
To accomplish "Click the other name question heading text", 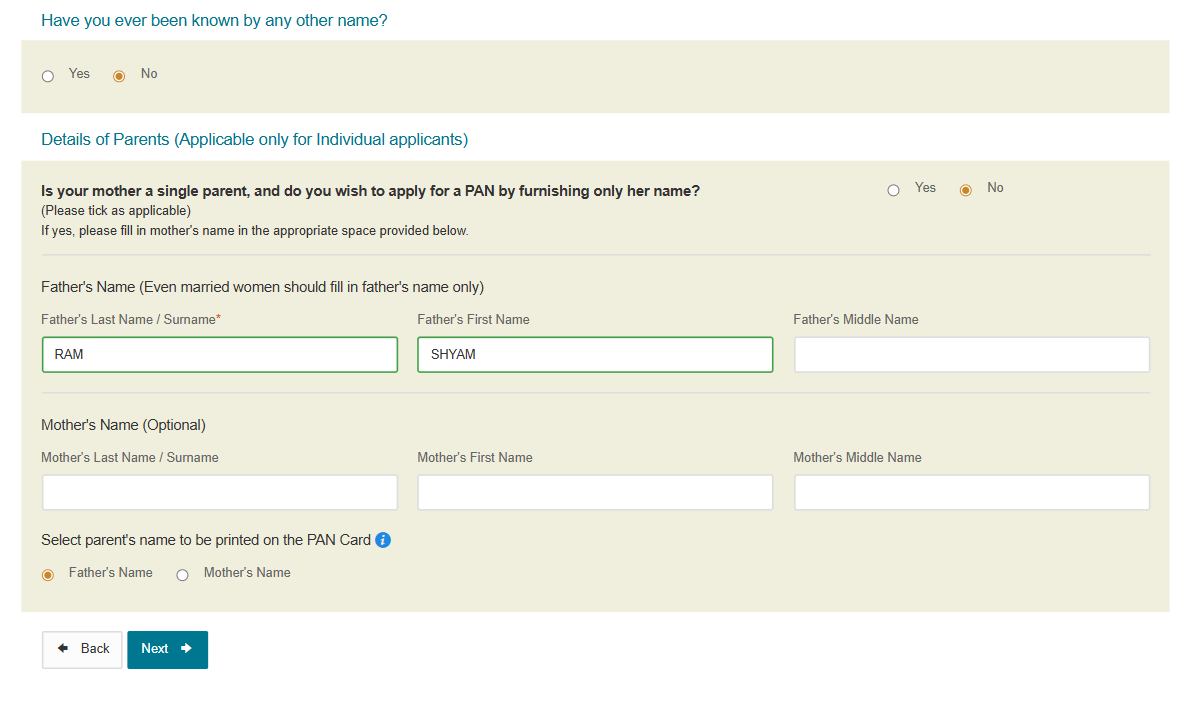I will click(214, 20).
